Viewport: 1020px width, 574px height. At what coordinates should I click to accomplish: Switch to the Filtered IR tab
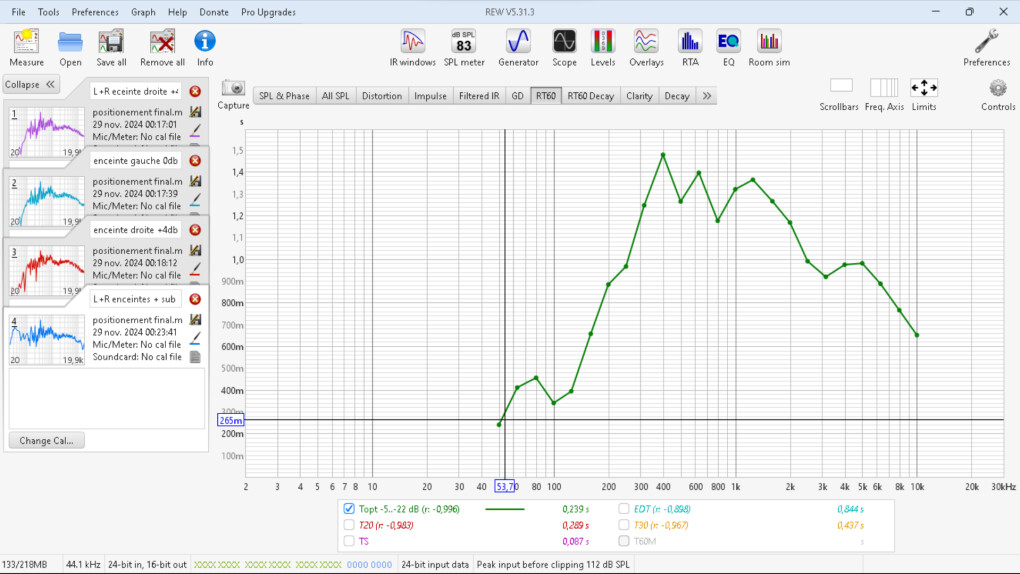pos(479,96)
